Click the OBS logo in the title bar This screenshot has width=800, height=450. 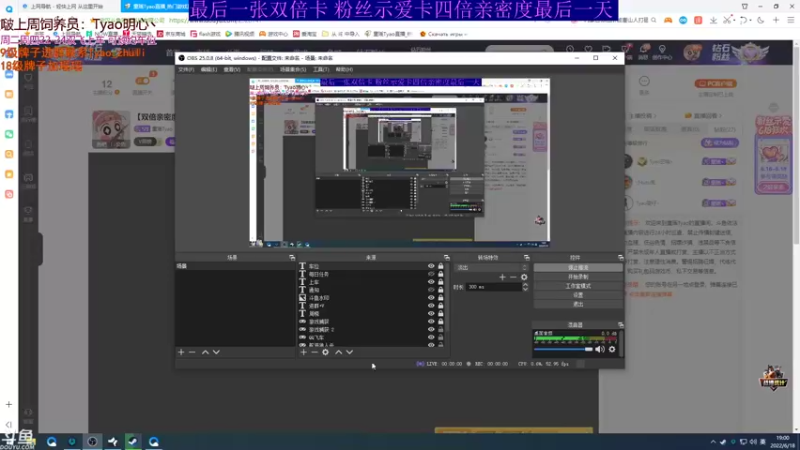click(x=182, y=58)
